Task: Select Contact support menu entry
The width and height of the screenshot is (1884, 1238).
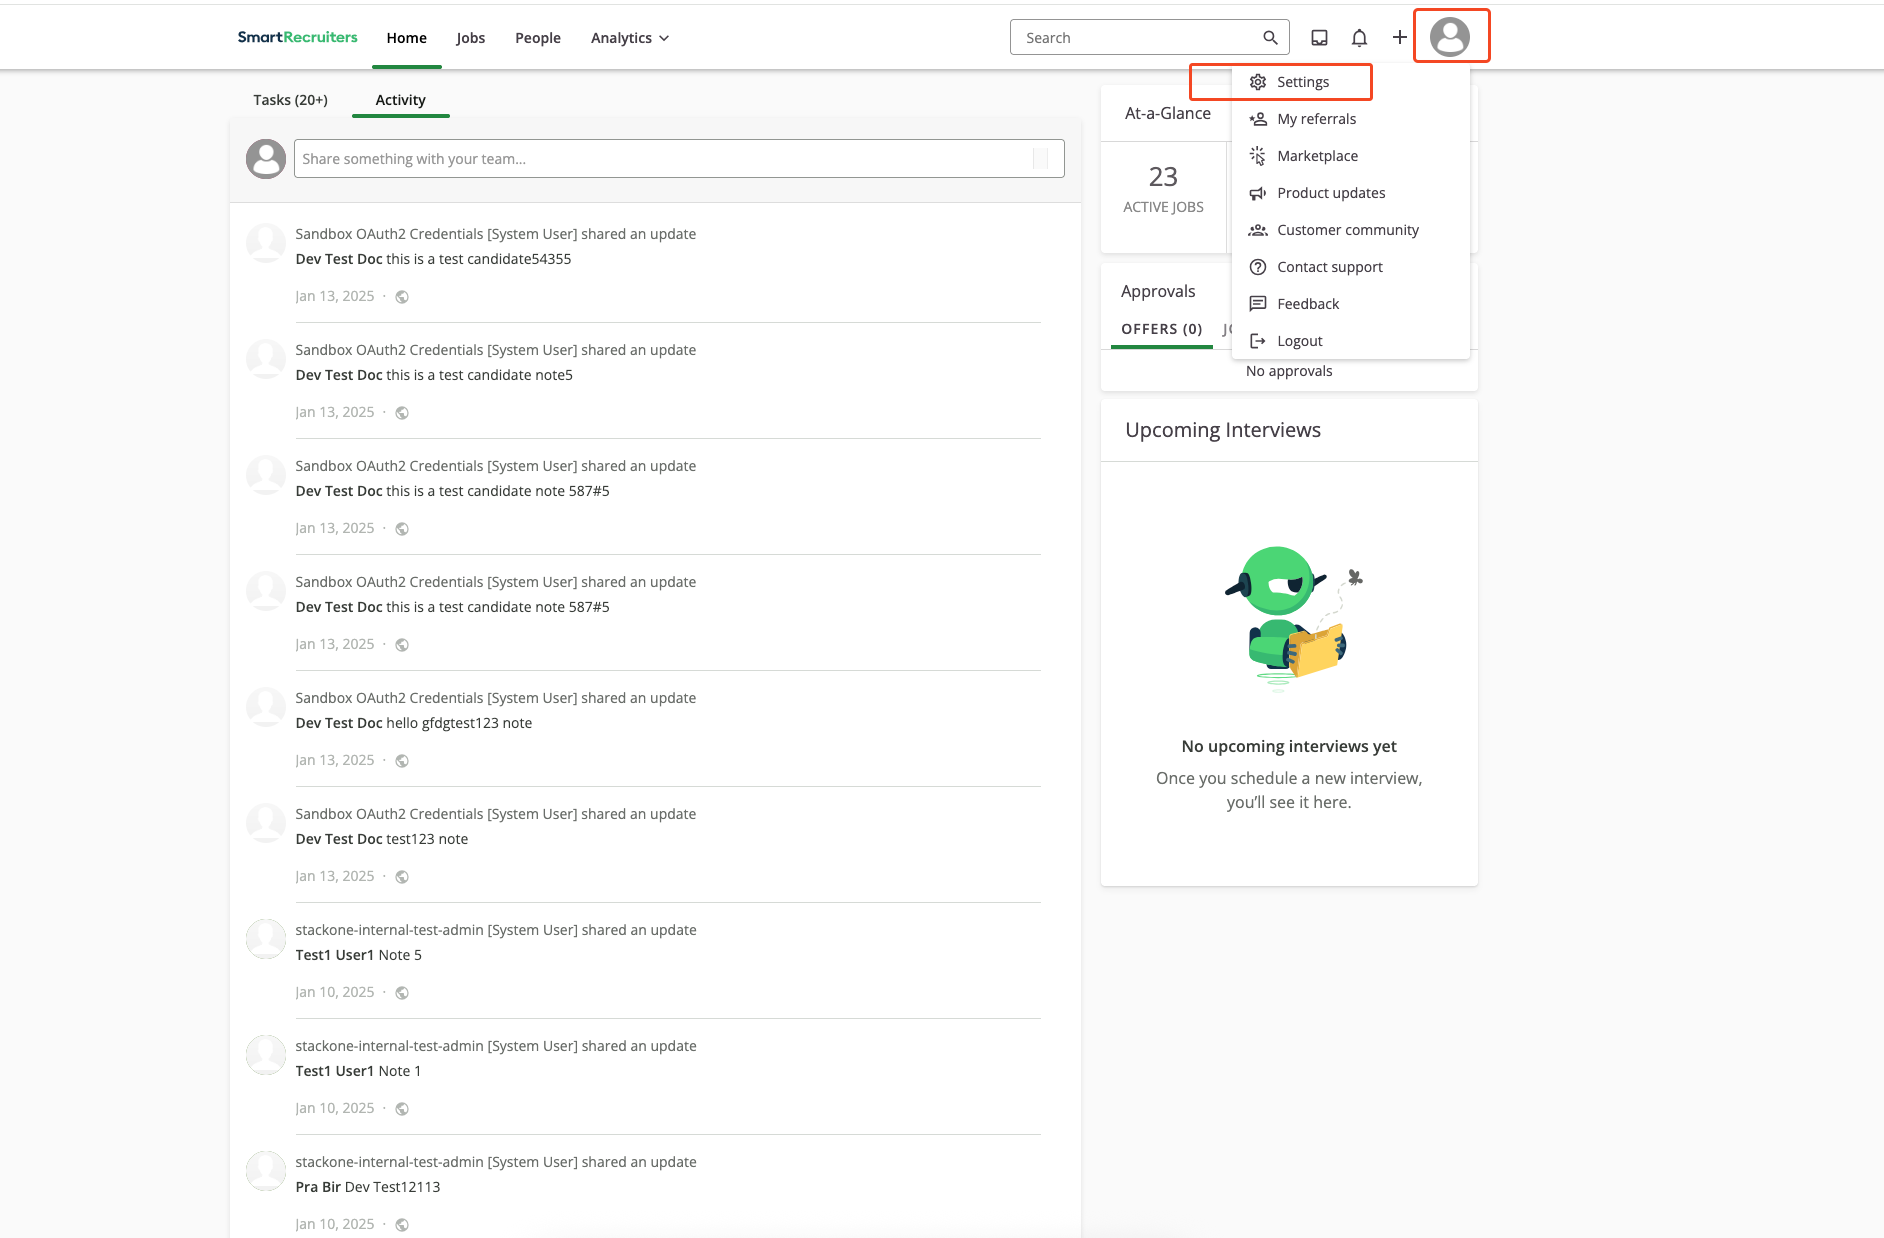Action: [x=1351, y=267]
